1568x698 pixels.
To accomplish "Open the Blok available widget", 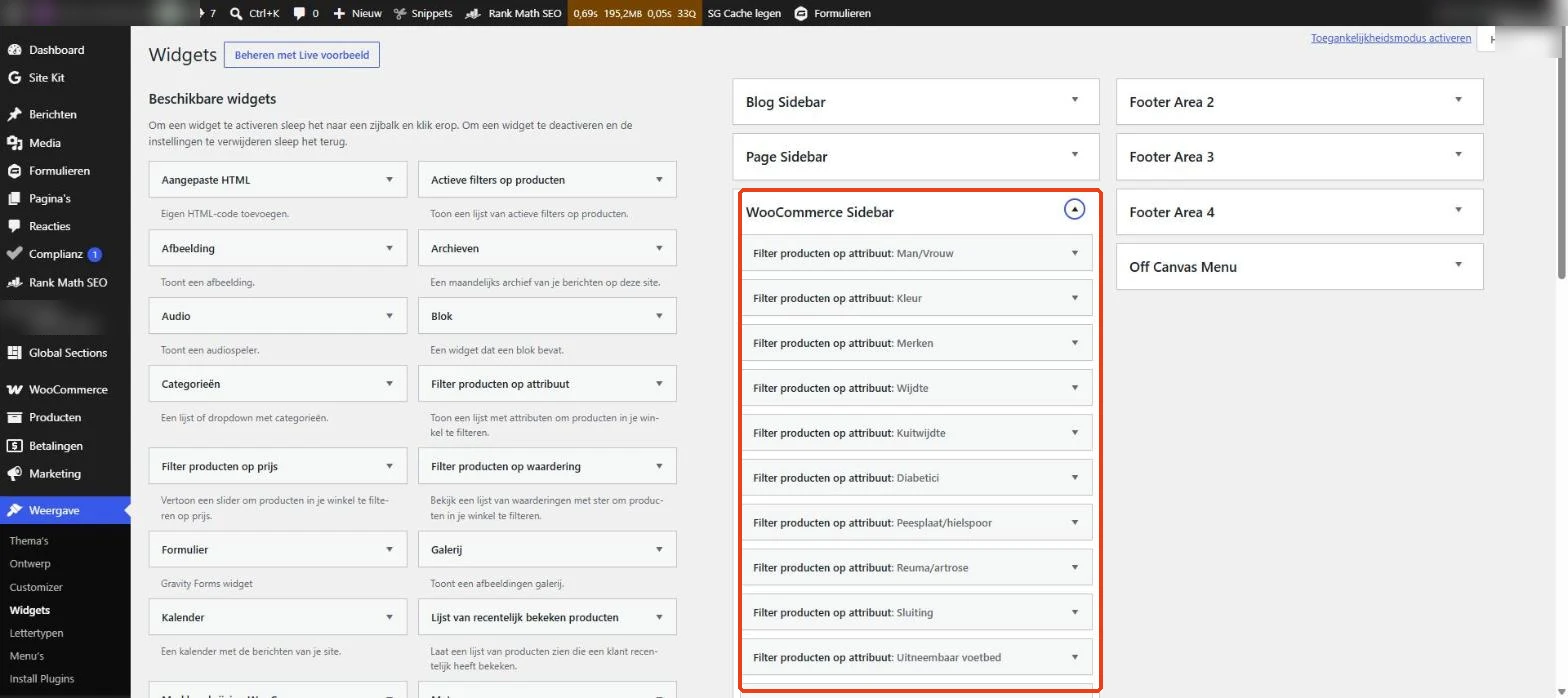I will (547, 316).
